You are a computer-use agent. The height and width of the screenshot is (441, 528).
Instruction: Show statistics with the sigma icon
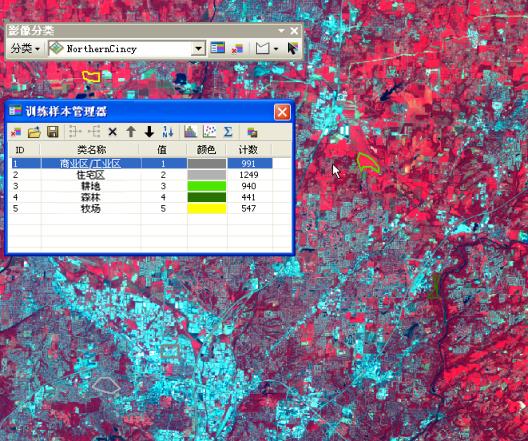[228, 132]
